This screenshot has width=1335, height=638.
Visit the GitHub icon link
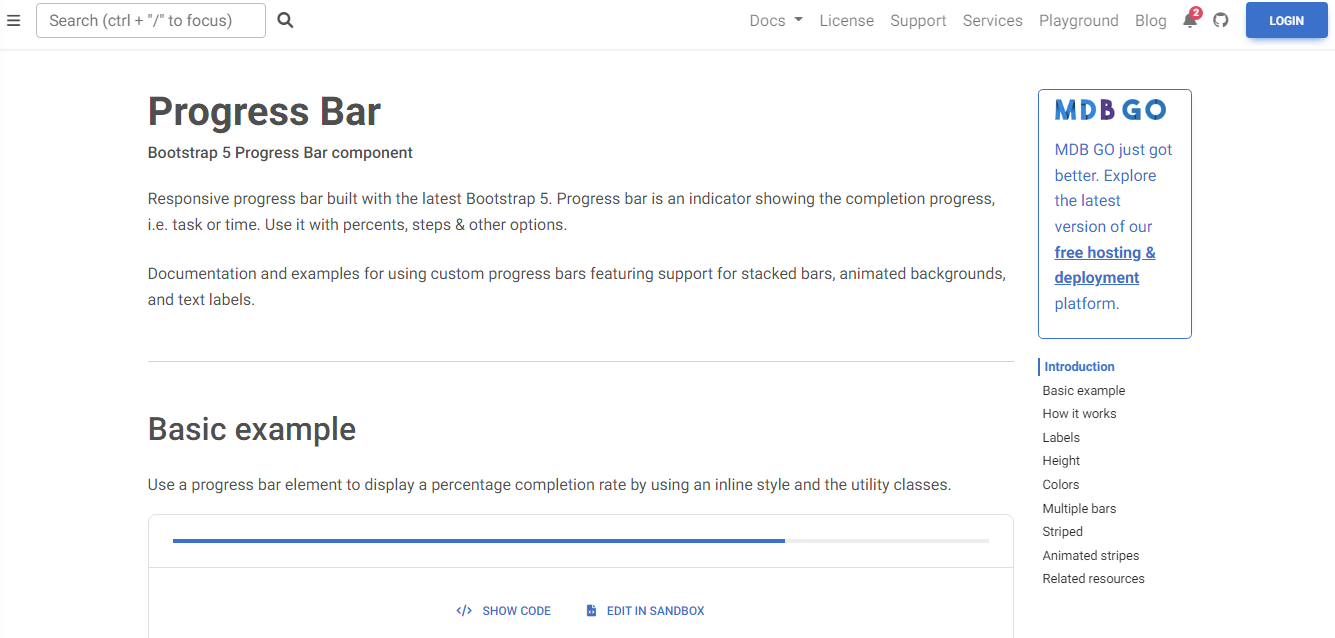[x=1220, y=20]
